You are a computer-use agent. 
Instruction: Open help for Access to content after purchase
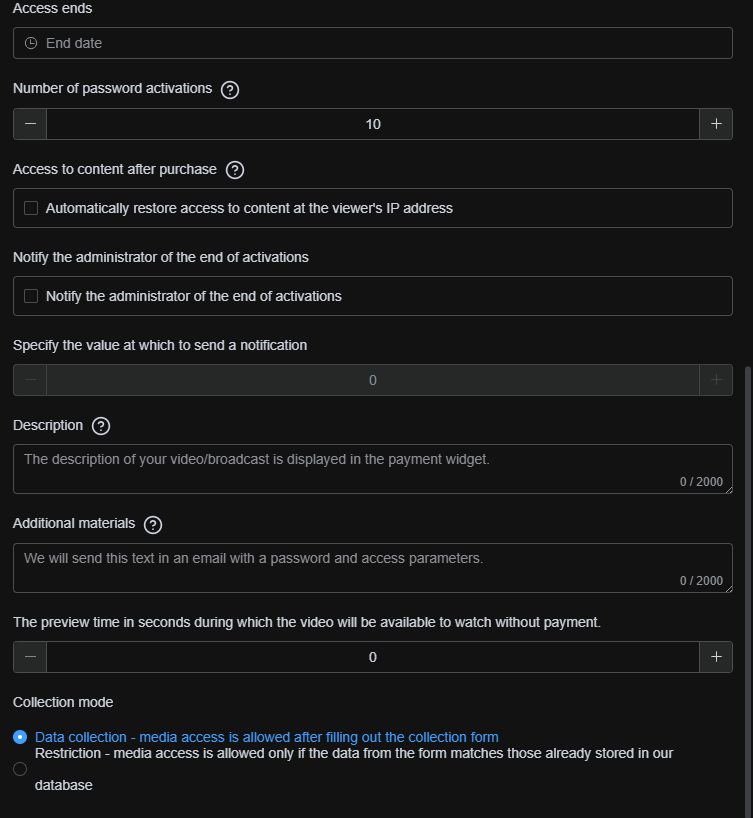pyautogui.click(x=235, y=170)
